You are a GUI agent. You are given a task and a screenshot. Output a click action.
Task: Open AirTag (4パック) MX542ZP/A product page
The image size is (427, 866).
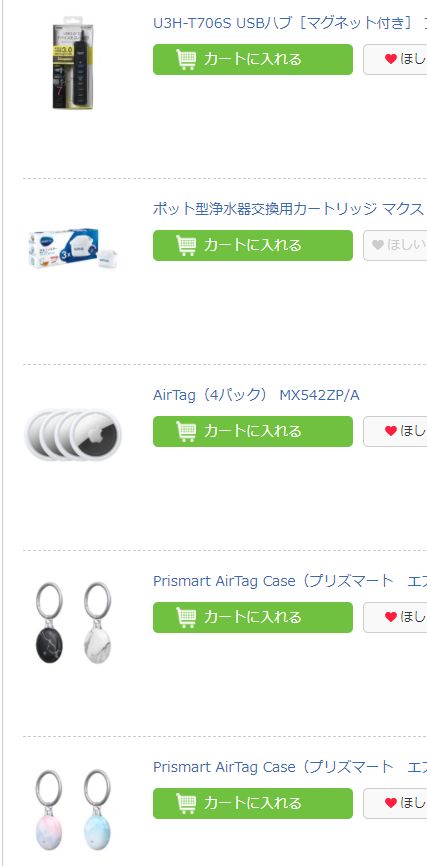(256, 395)
